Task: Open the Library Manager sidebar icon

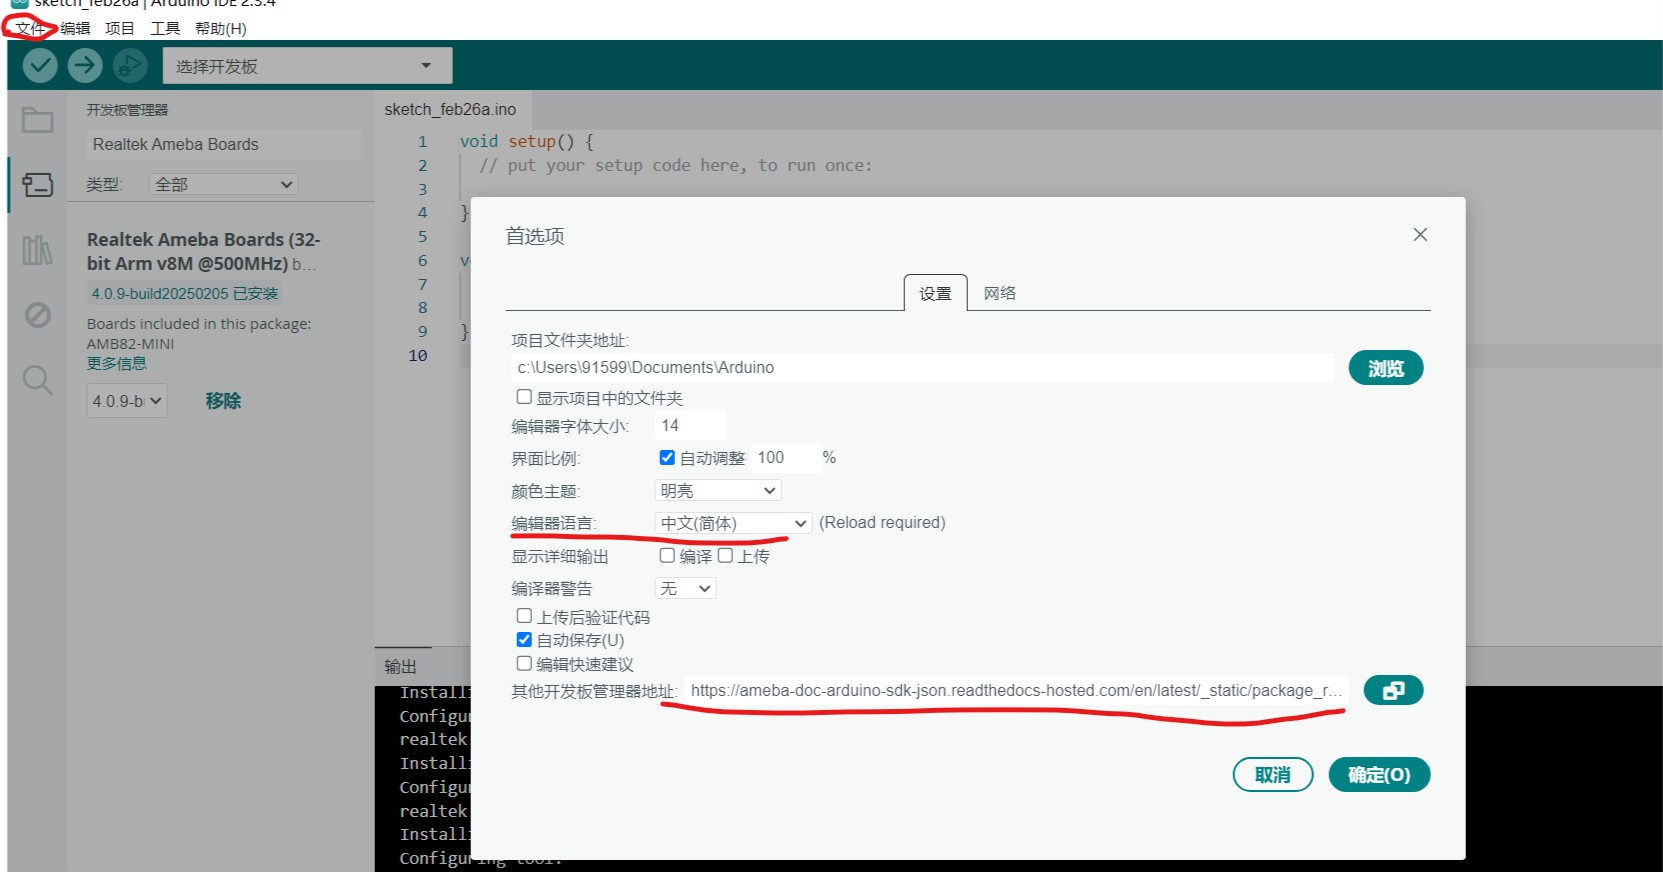Action: [x=38, y=250]
